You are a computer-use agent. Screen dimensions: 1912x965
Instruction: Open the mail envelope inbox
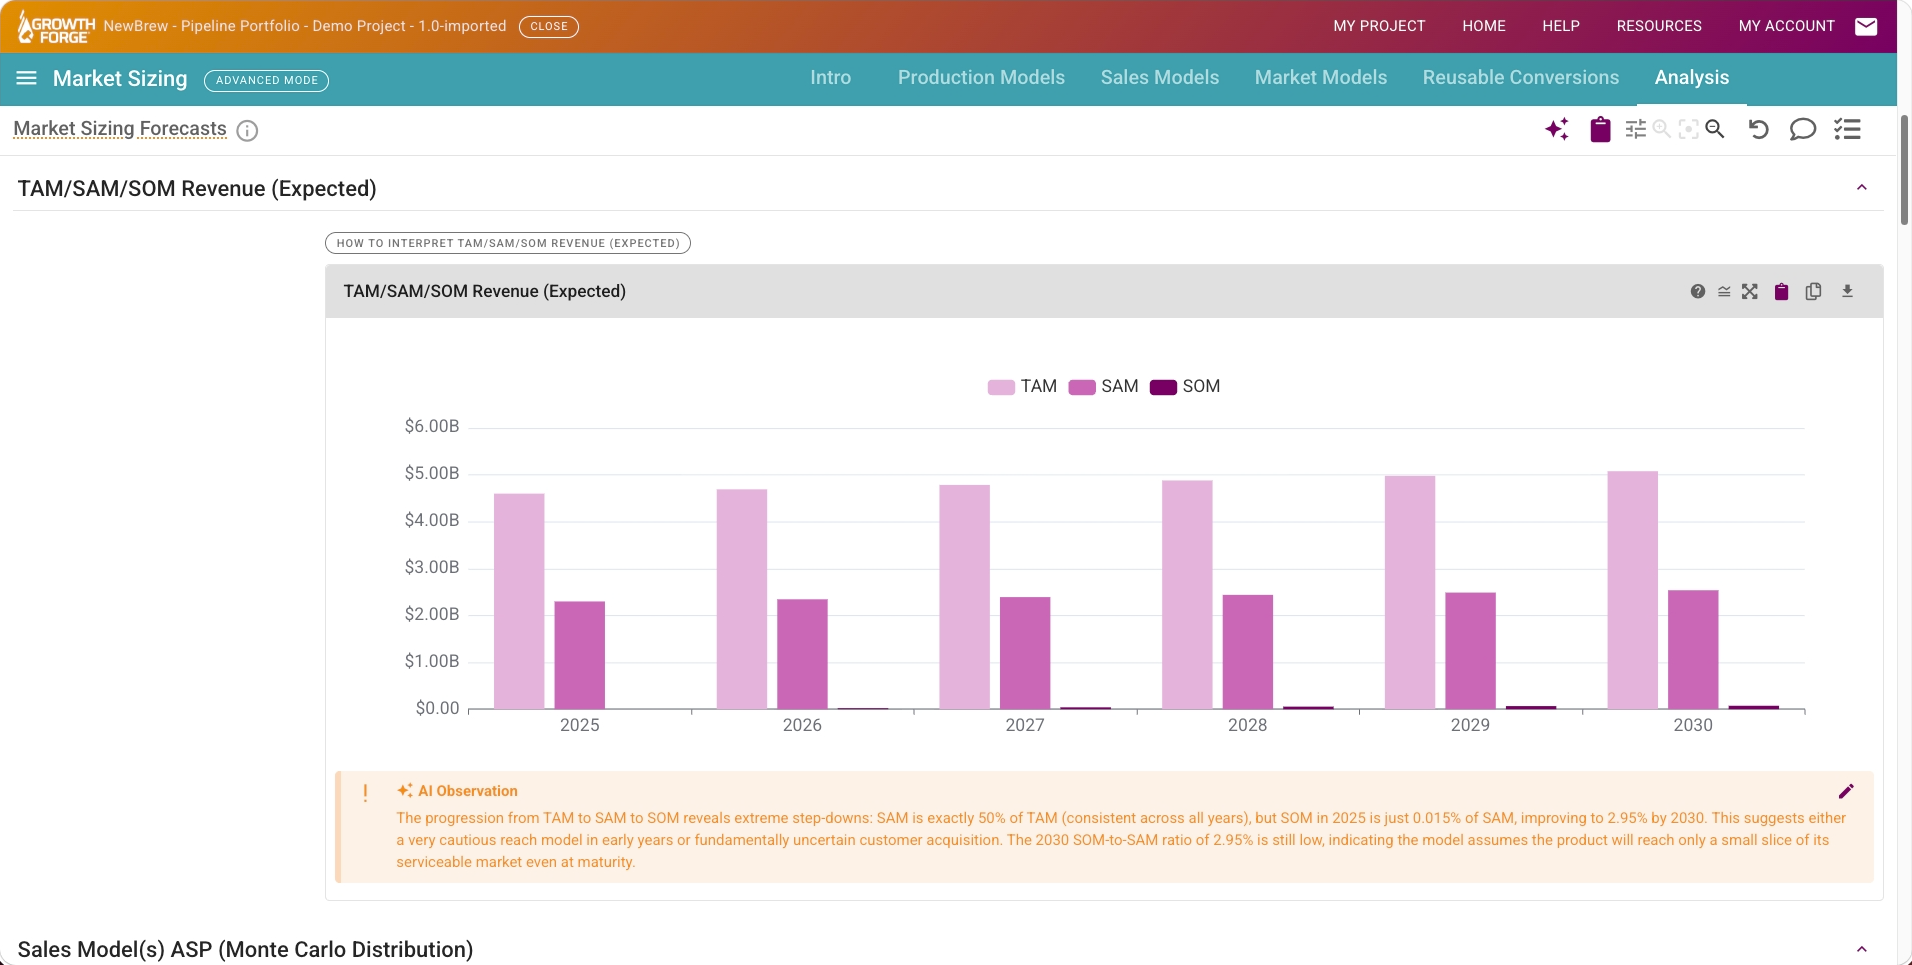click(1866, 27)
